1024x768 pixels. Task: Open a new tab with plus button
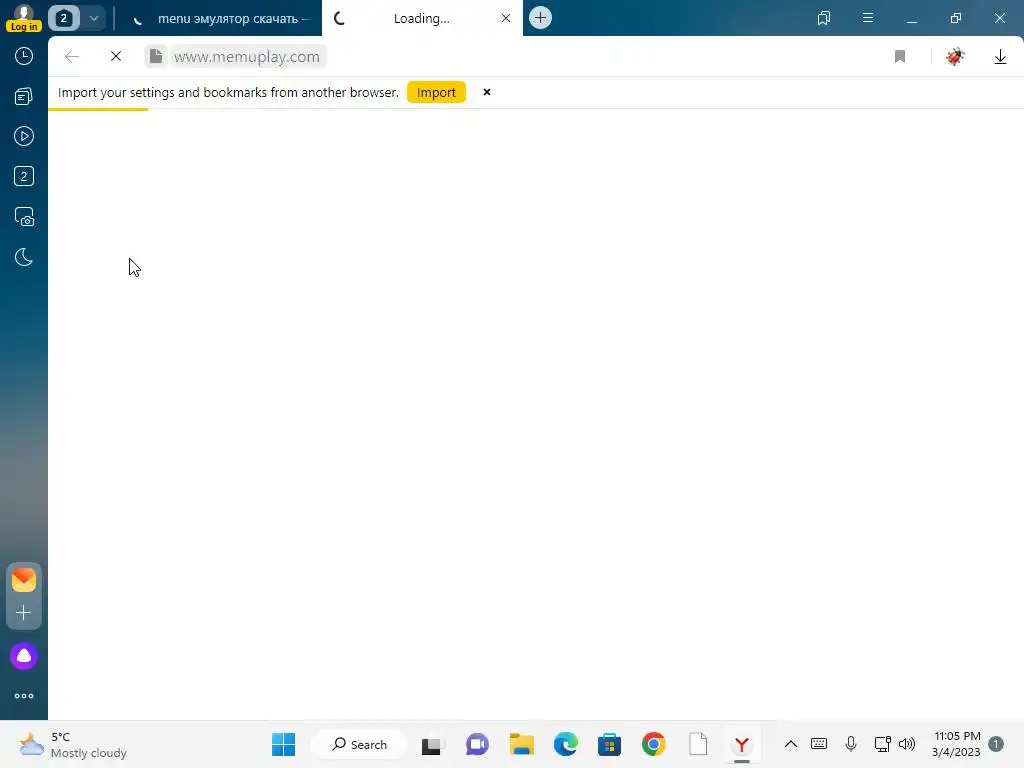pos(540,18)
